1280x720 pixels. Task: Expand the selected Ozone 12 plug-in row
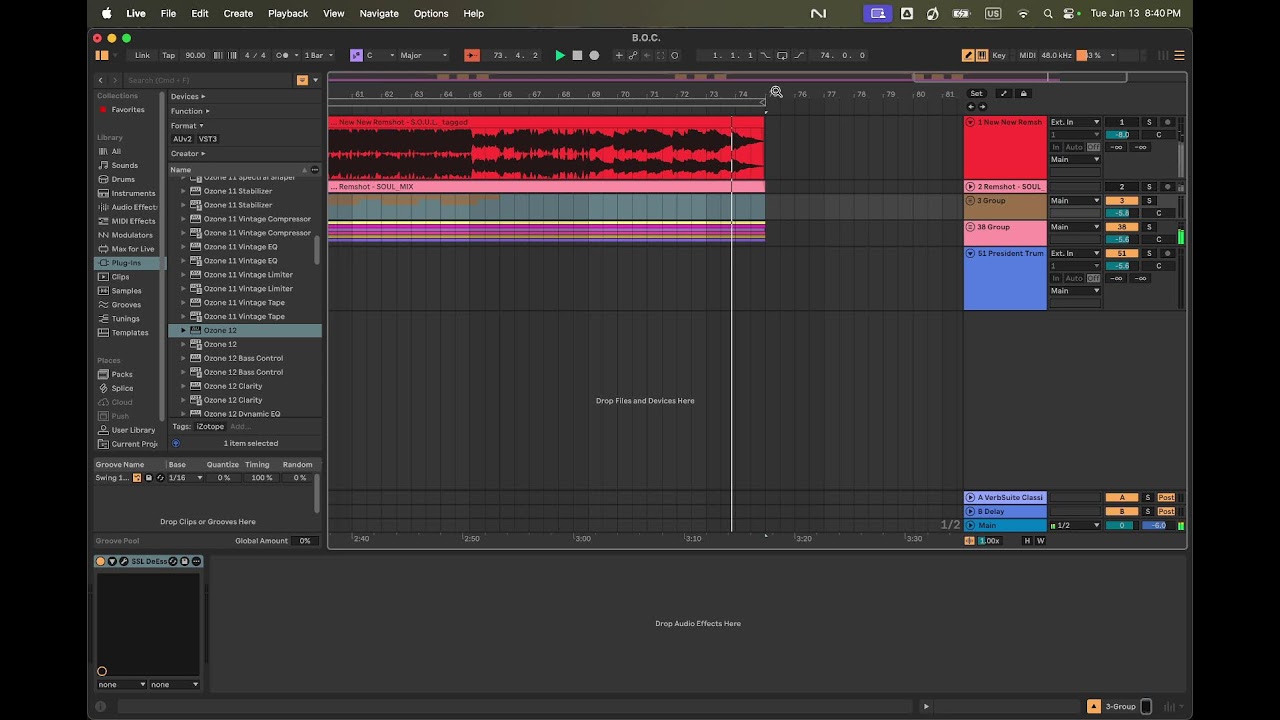(183, 330)
